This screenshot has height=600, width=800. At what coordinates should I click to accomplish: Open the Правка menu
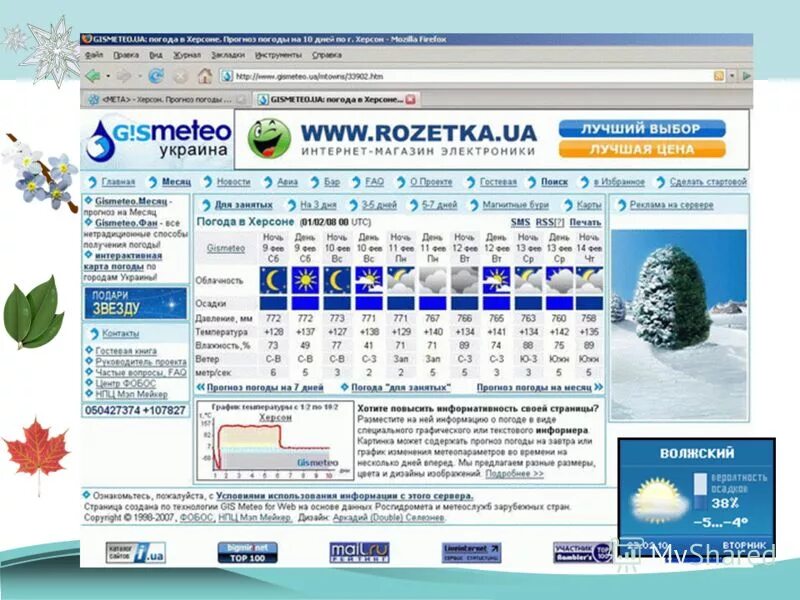pyautogui.click(x=126, y=55)
